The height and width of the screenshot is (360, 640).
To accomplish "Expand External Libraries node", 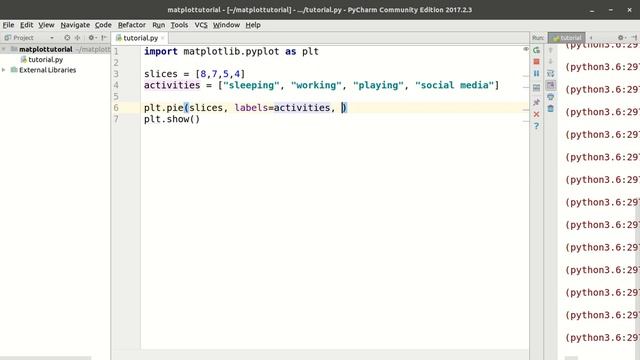I will tap(4, 70).
